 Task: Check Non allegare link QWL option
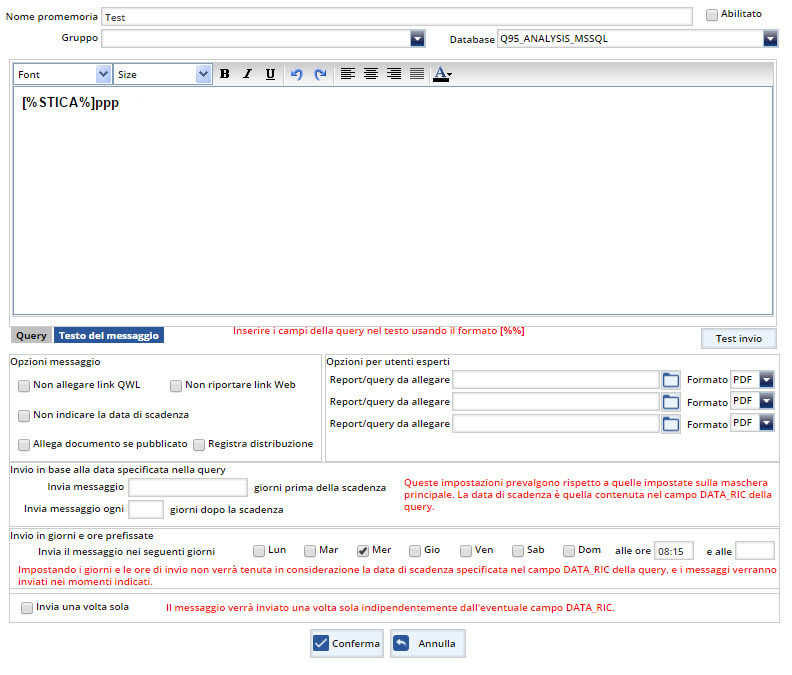click(x=24, y=386)
